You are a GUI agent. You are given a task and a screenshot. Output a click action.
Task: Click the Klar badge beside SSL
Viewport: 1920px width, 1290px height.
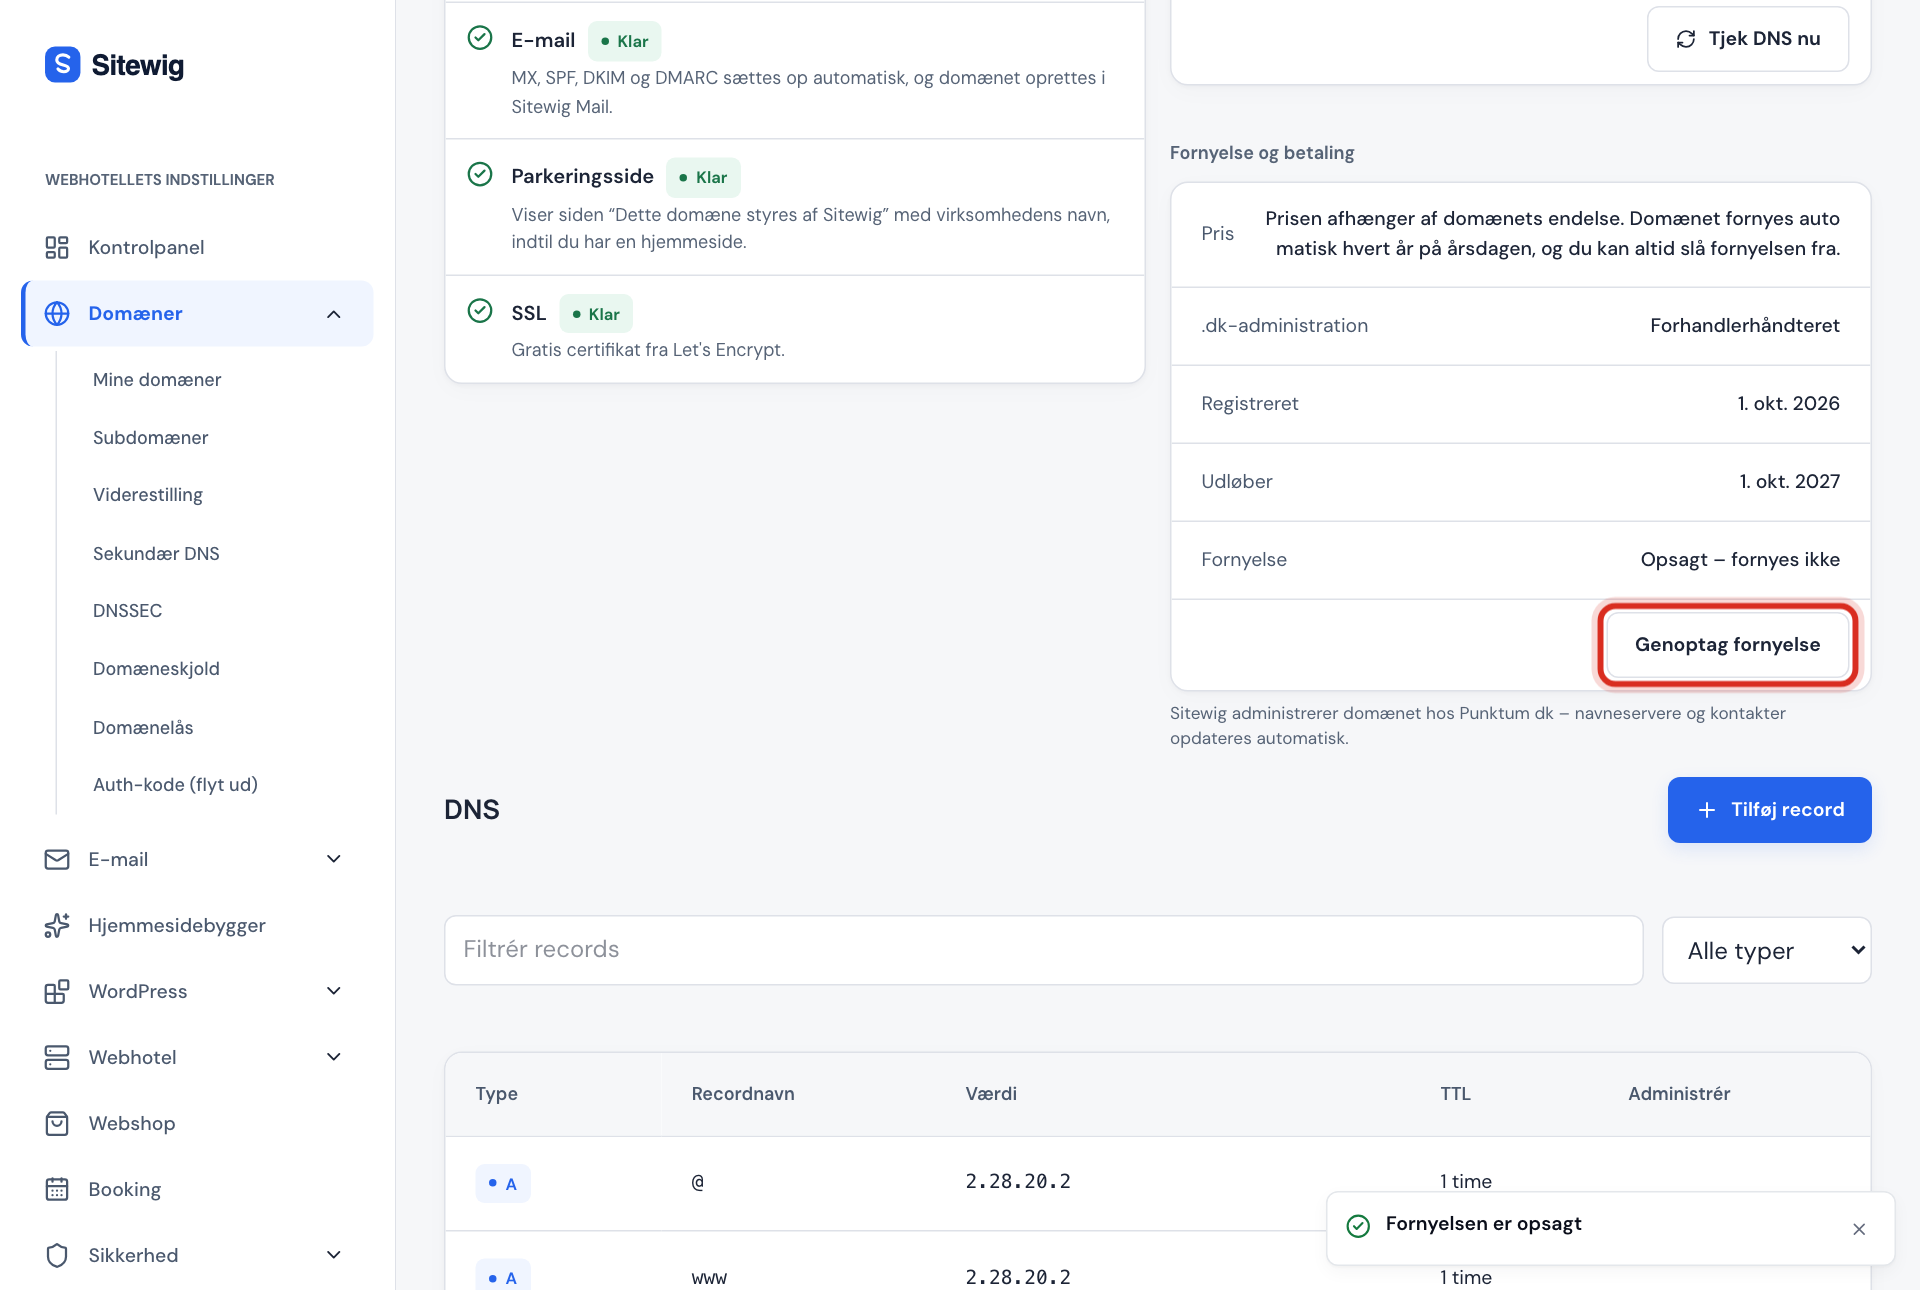click(x=596, y=314)
